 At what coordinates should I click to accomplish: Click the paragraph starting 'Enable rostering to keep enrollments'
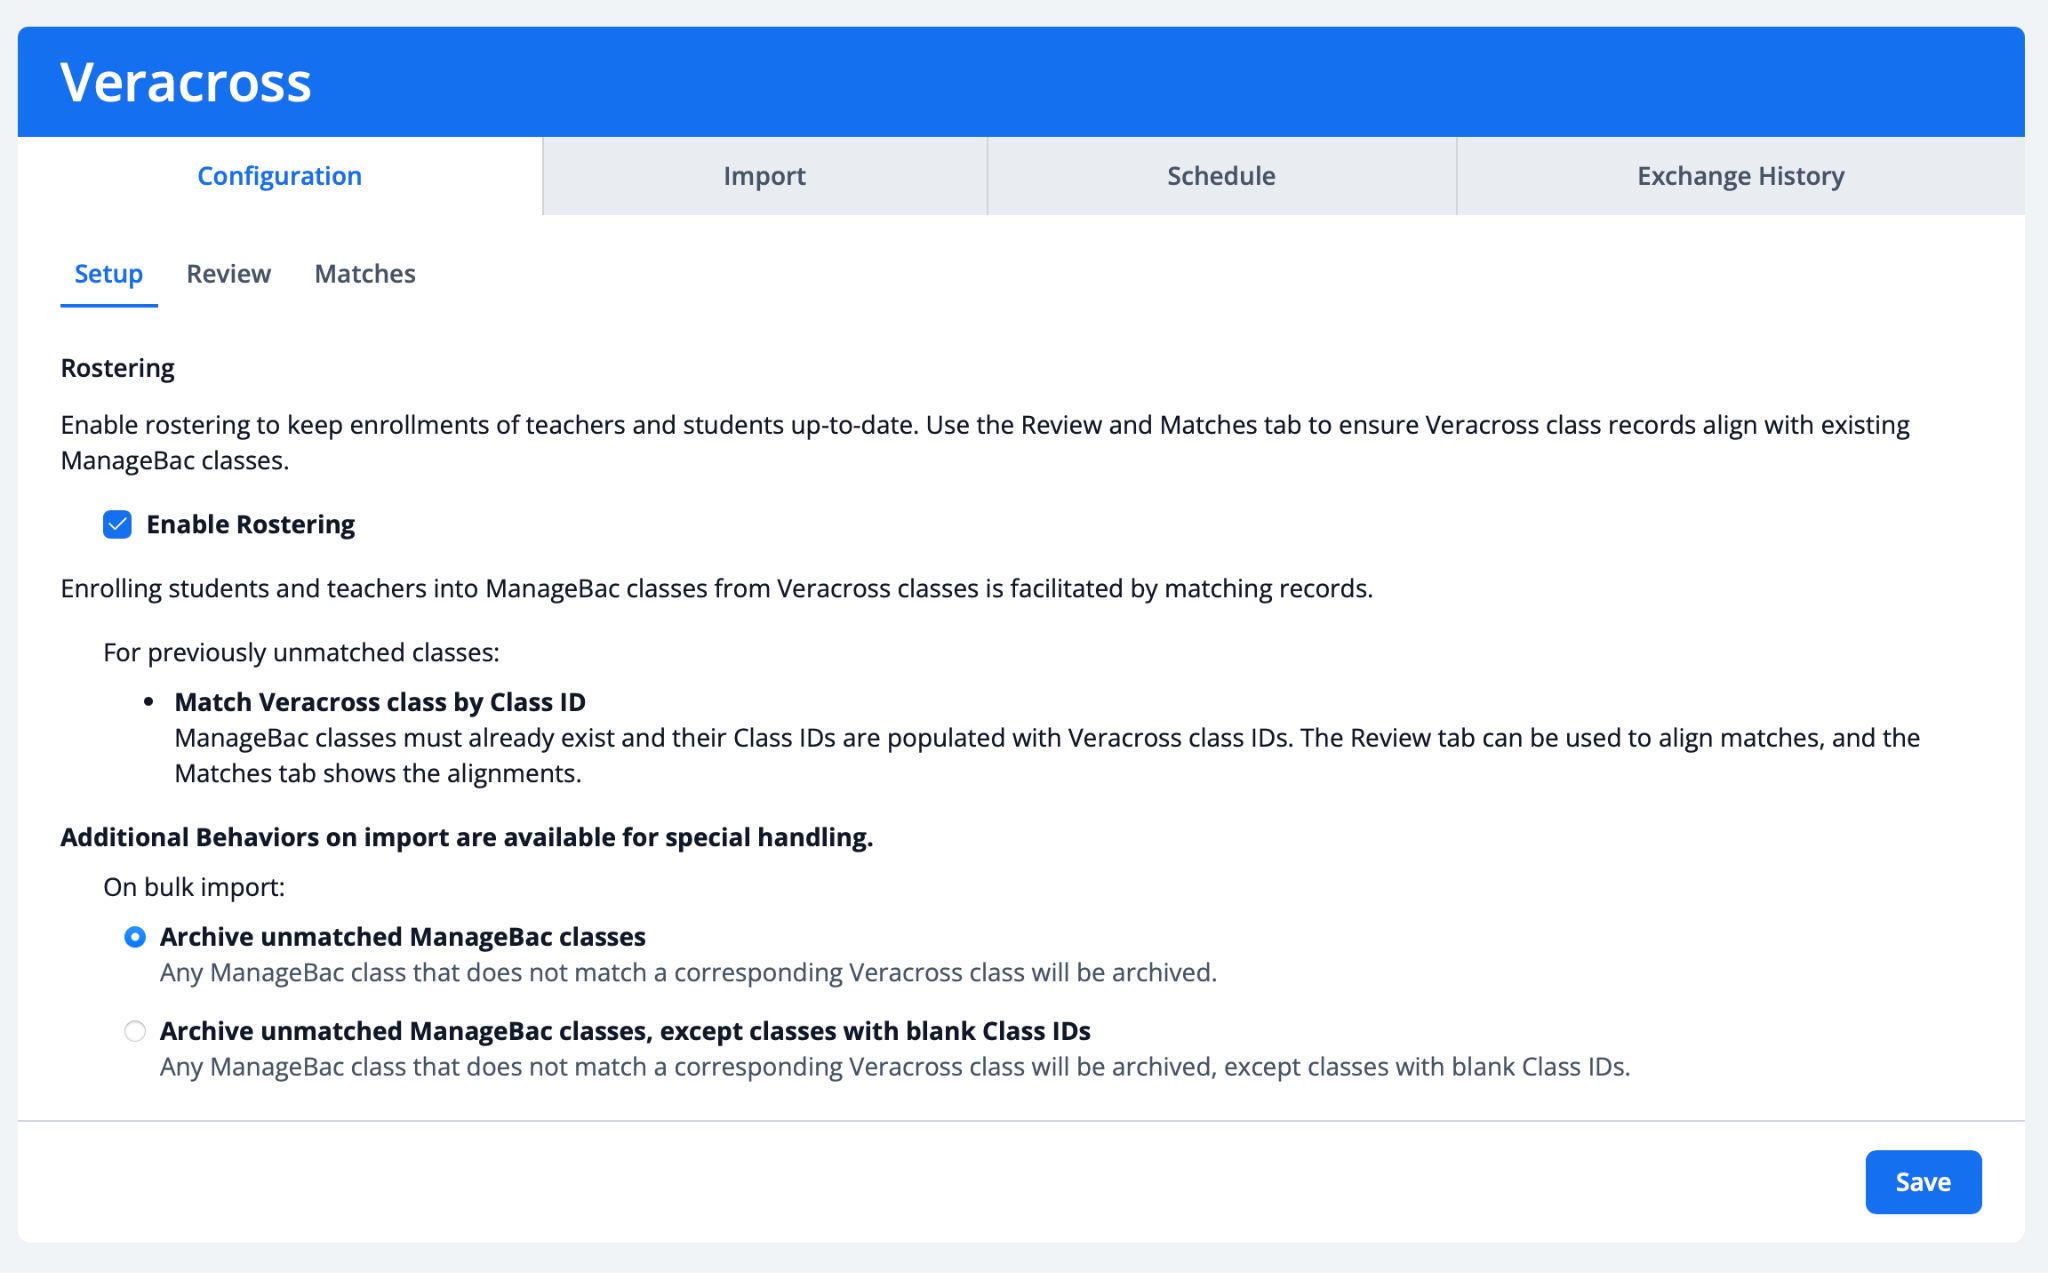tap(985, 443)
